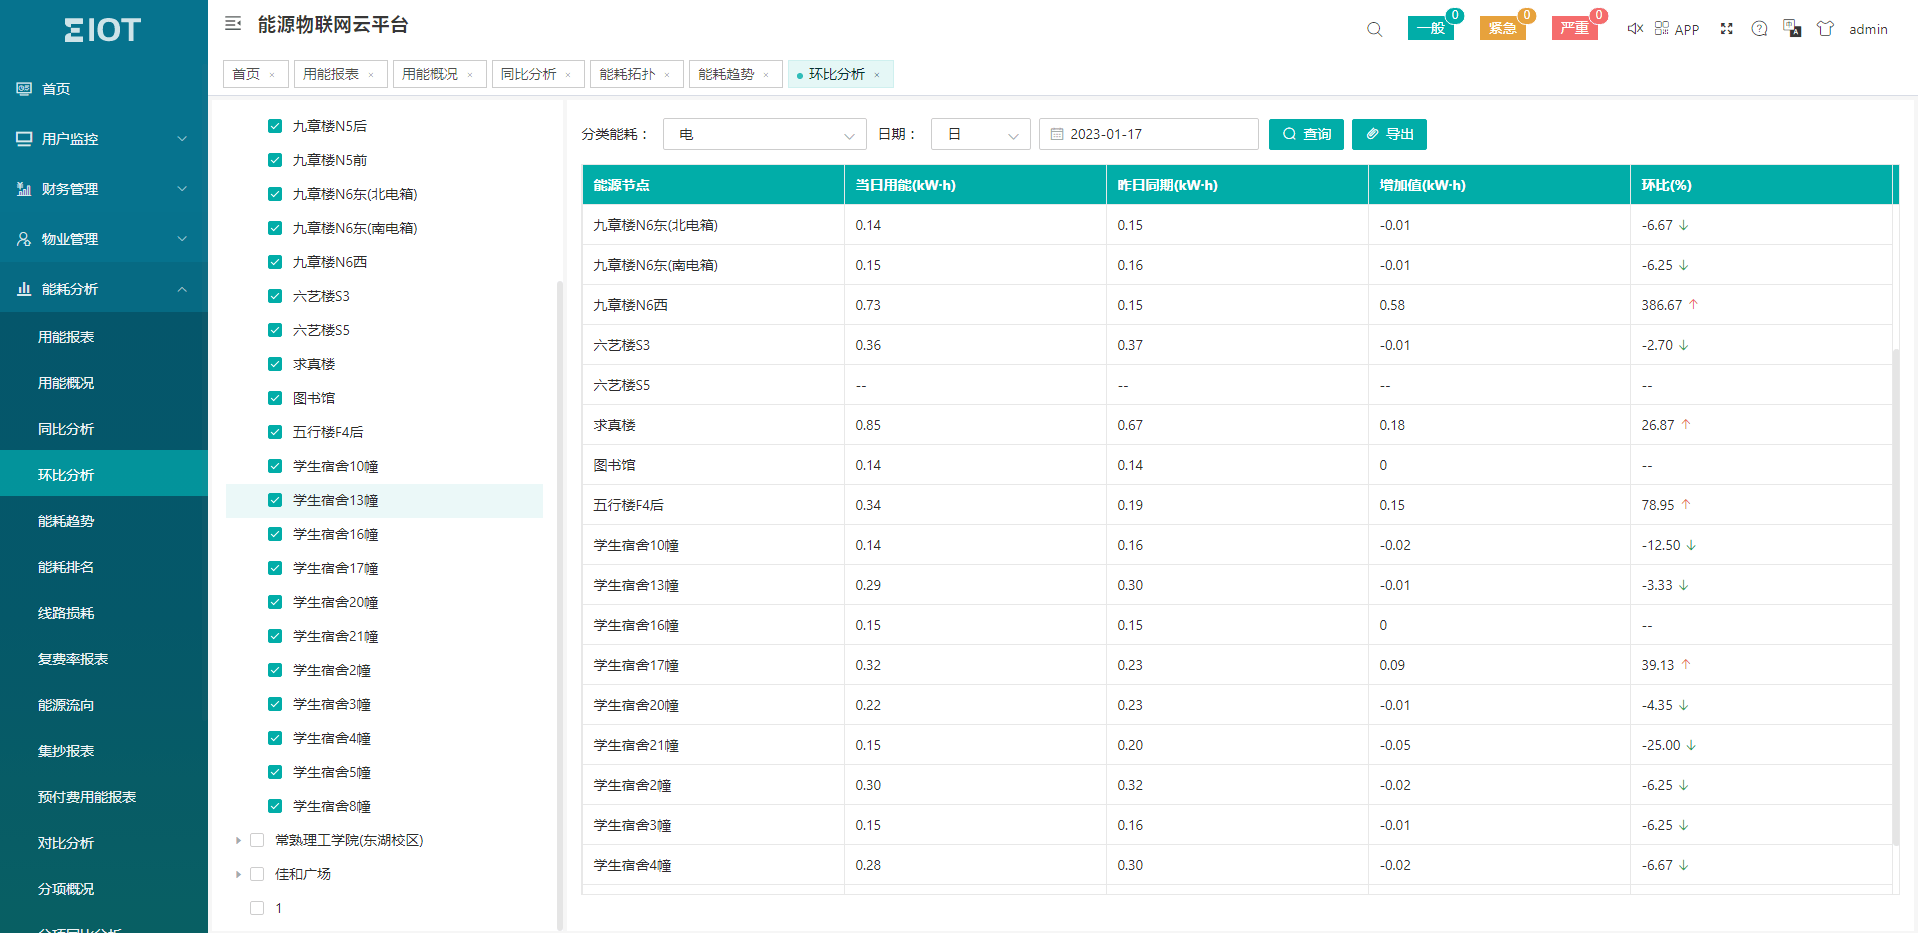Close the 环比分析 tab
The height and width of the screenshot is (933, 1918).
pos(877,75)
